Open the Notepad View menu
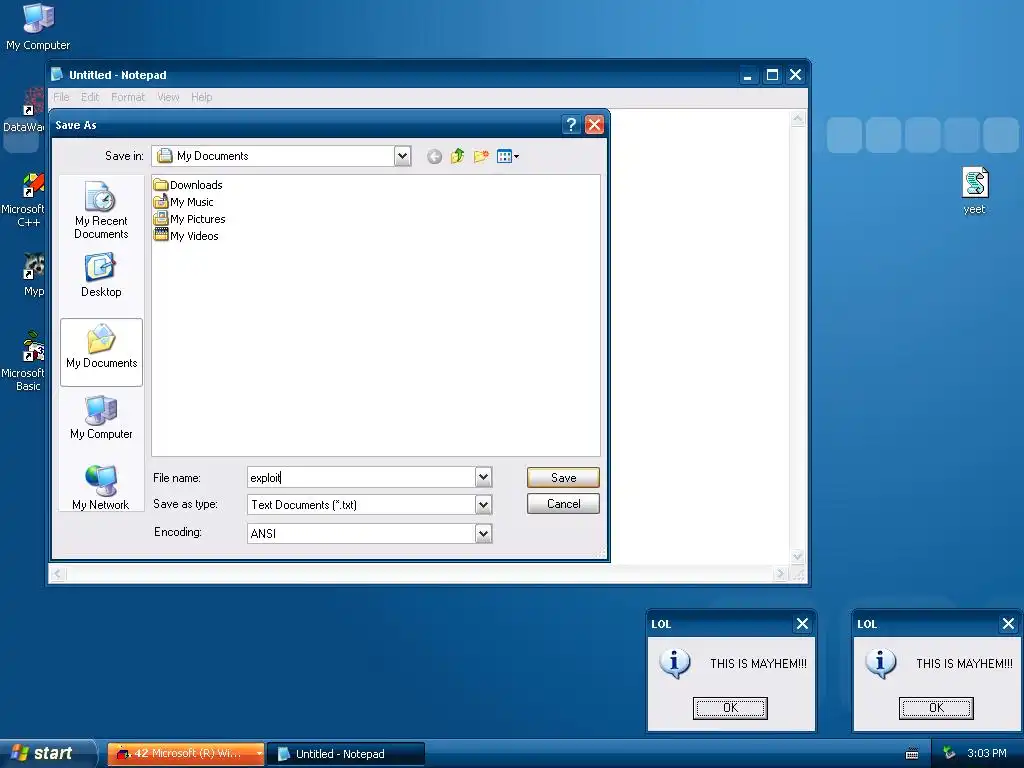This screenshot has height=768, width=1024. pyautogui.click(x=168, y=97)
